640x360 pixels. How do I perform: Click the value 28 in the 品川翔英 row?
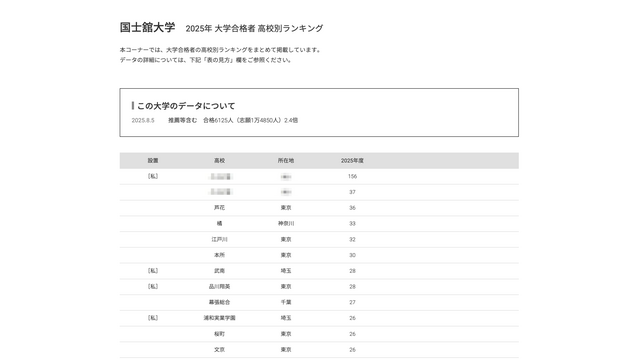coord(352,287)
